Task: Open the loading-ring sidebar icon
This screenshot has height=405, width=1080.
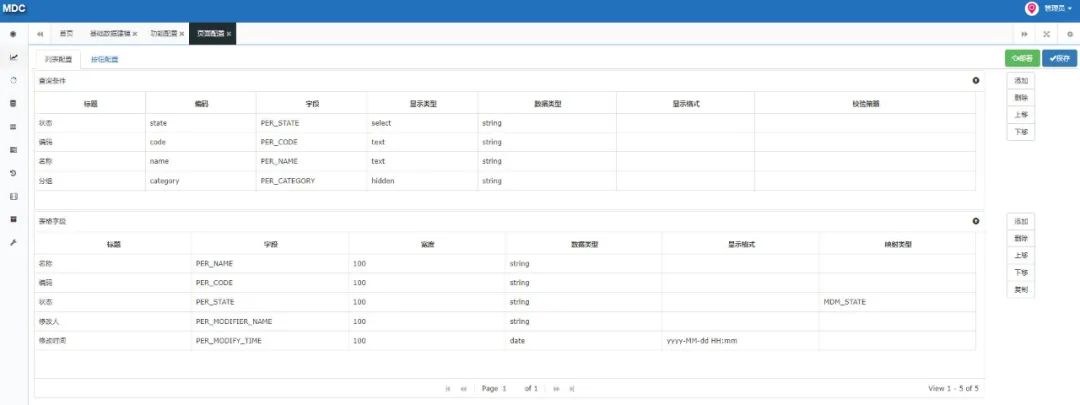Action: 13,81
